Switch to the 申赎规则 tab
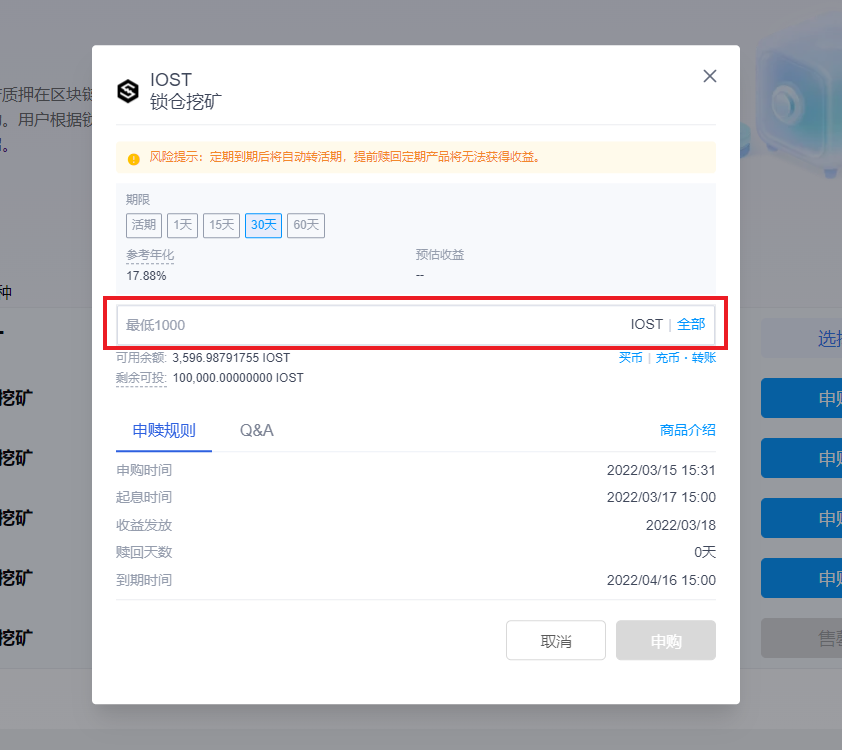This screenshot has width=842, height=750. pyautogui.click(x=164, y=431)
